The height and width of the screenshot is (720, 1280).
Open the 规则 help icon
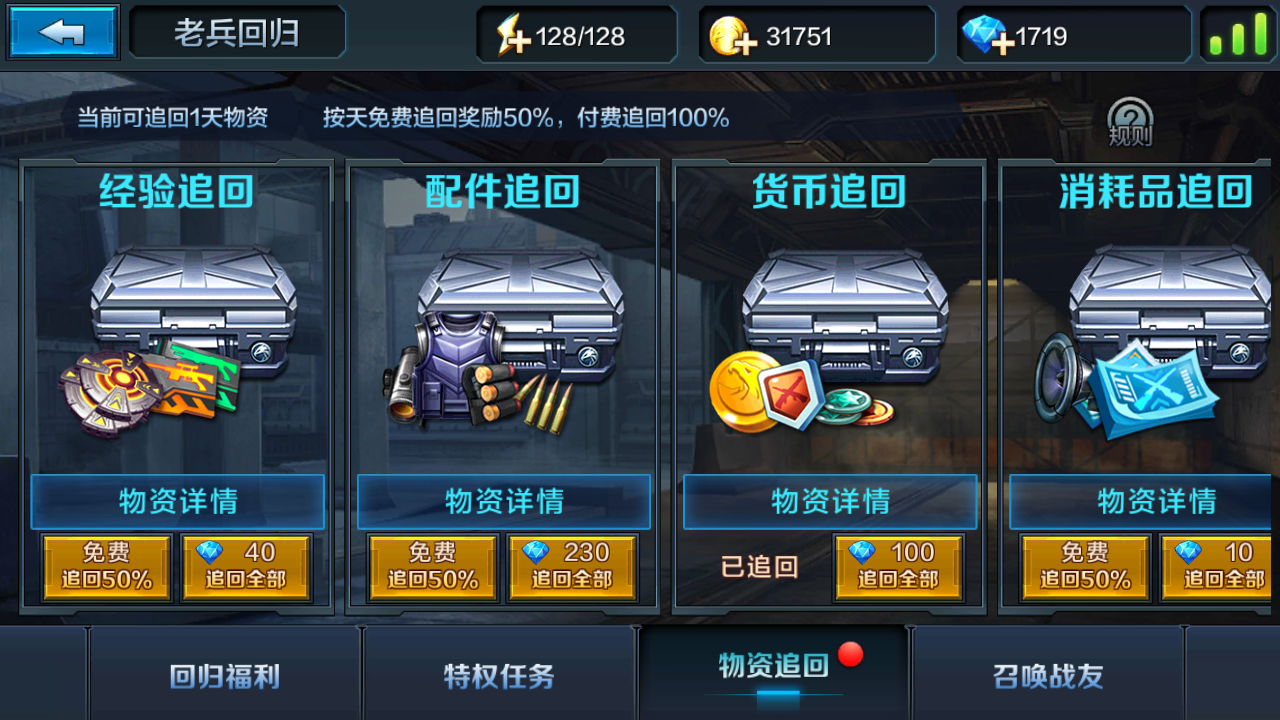coord(1130,123)
